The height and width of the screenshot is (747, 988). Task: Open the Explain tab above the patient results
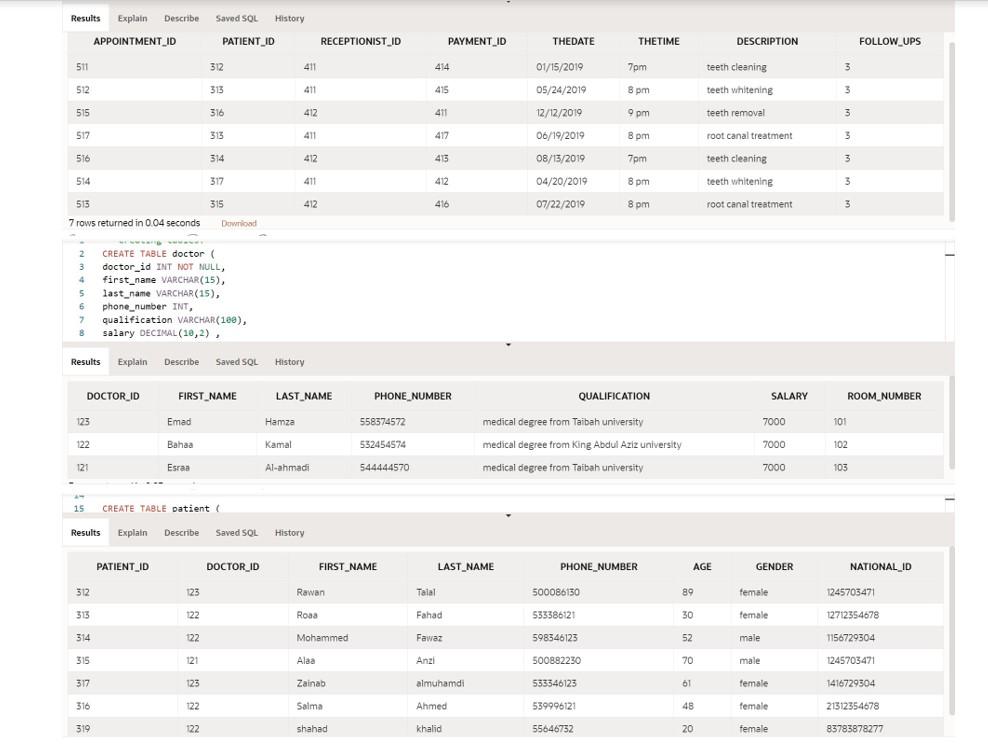132,532
